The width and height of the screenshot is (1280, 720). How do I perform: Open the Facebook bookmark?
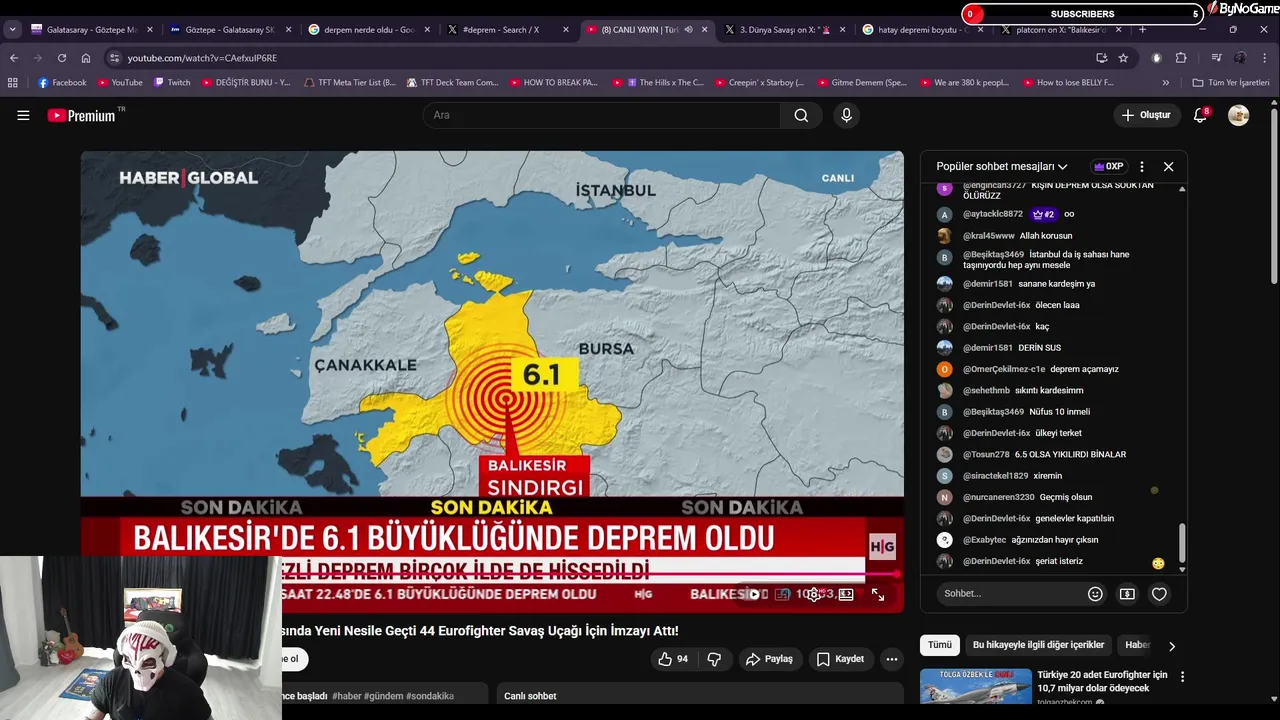click(x=62, y=83)
